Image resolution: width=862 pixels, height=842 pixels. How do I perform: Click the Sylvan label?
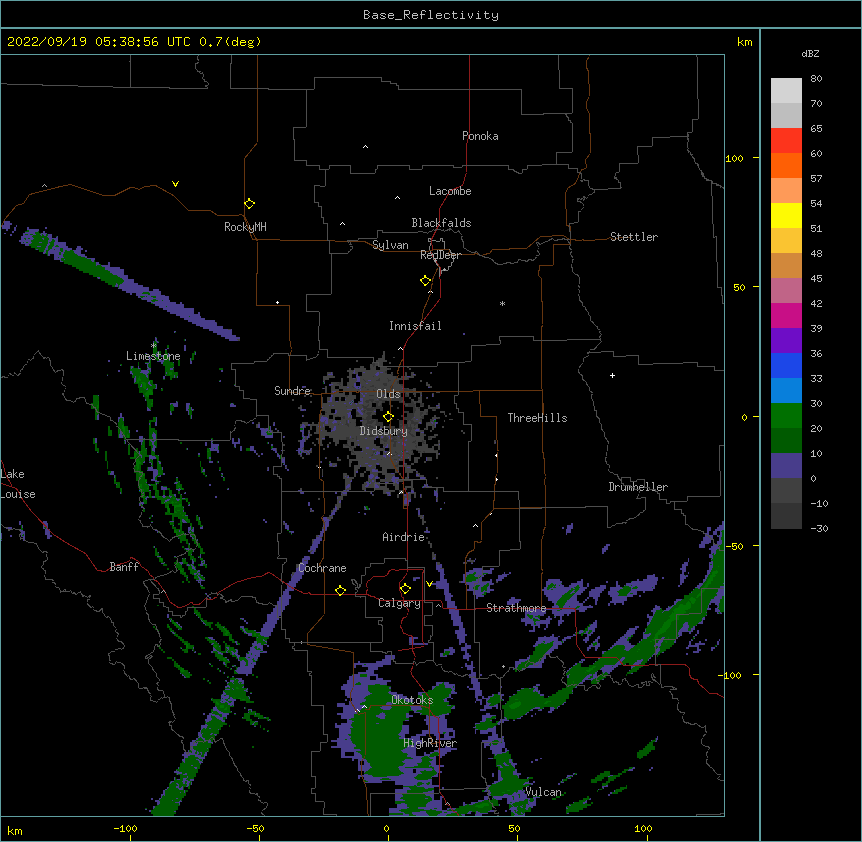pyautogui.click(x=390, y=245)
